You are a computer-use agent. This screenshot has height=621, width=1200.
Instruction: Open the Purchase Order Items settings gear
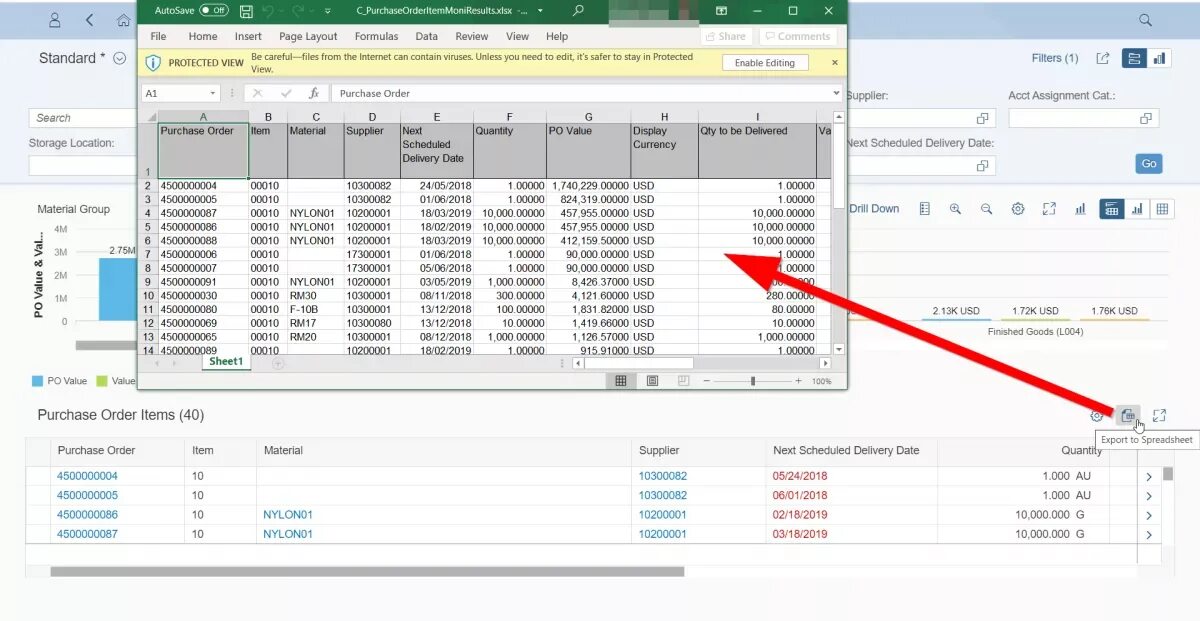tap(1097, 415)
